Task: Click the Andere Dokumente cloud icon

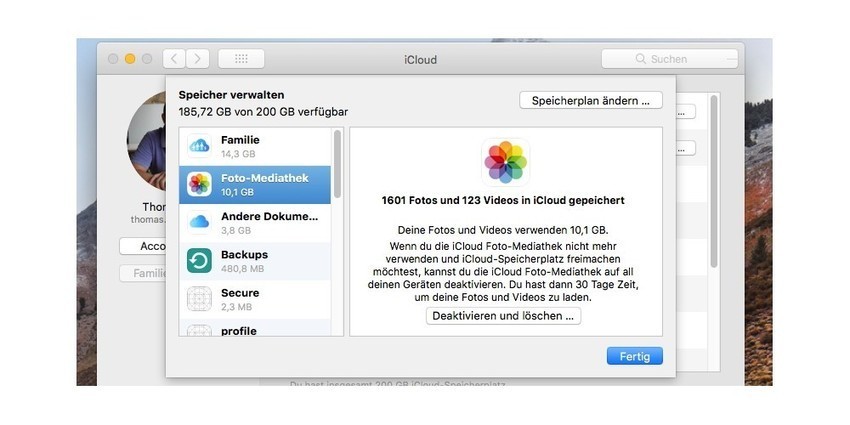Action: coord(199,222)
